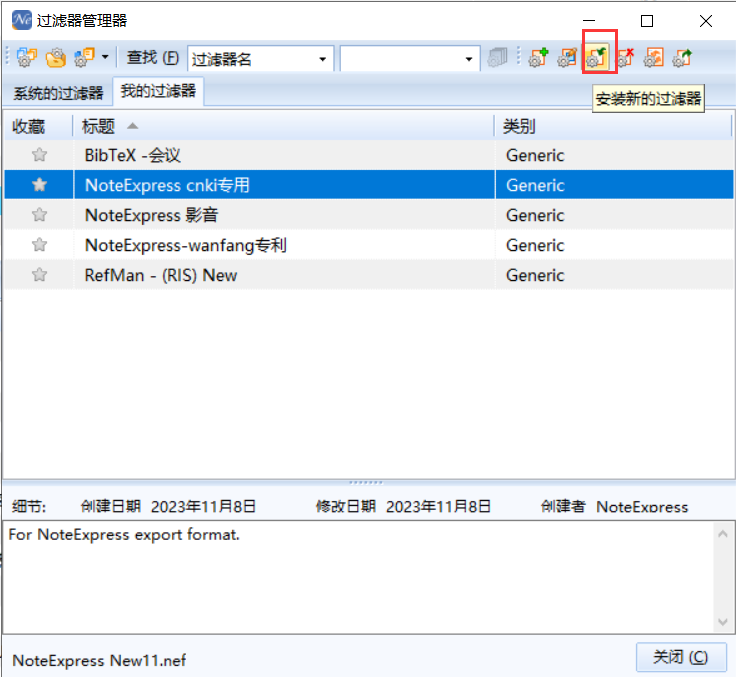The height and width of the screenshot is (677, 736).
Task: Minimize the 过滤器管理器 window
Action: pos(589,21)
